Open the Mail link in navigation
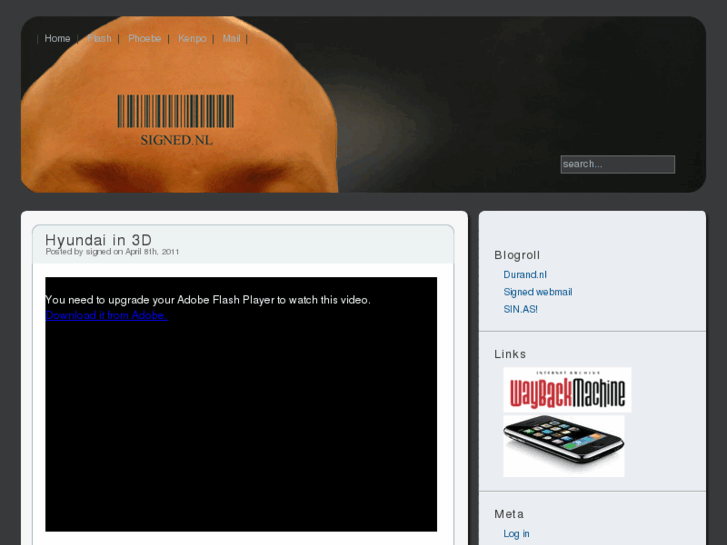This screenshot has width=727, height=545. click(x=231, y=38)
